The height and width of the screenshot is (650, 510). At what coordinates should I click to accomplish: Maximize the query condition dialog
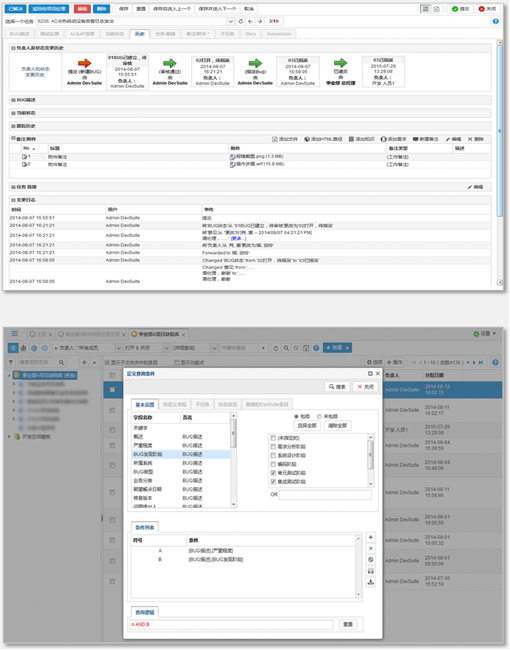(370, 374)
